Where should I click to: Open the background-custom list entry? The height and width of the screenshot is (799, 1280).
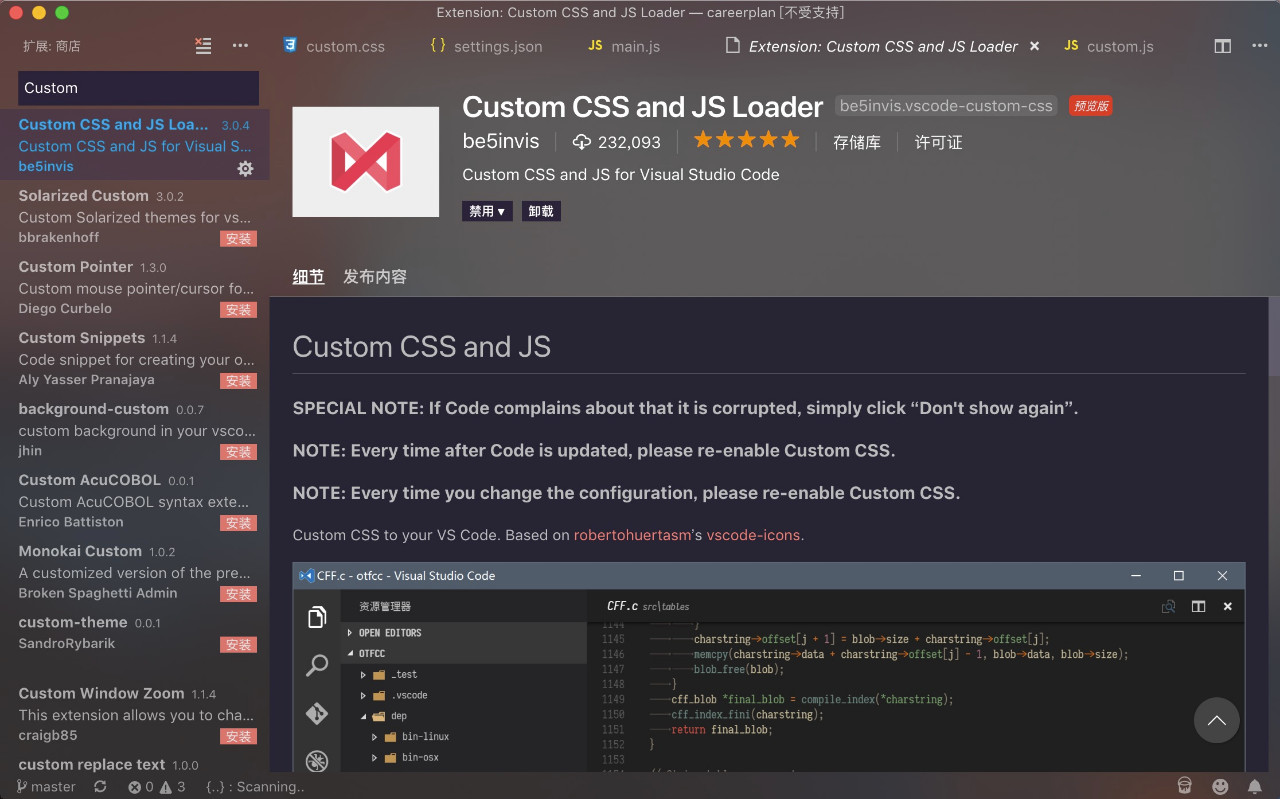[134, 429]
